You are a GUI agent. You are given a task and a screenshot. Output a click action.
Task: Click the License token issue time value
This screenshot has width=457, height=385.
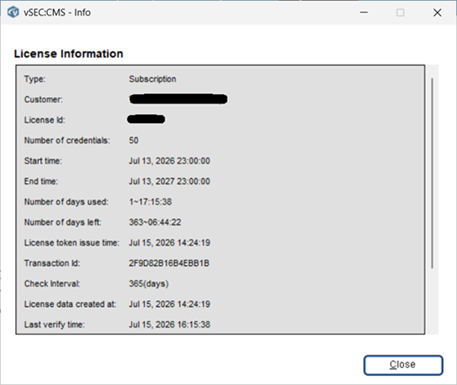click(169, 243)
